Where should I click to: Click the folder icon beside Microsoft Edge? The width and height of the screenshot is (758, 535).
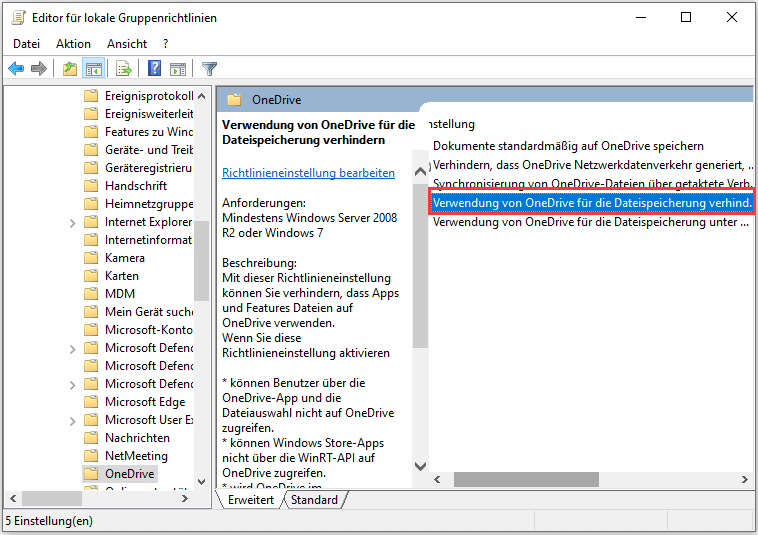[91, 402]
